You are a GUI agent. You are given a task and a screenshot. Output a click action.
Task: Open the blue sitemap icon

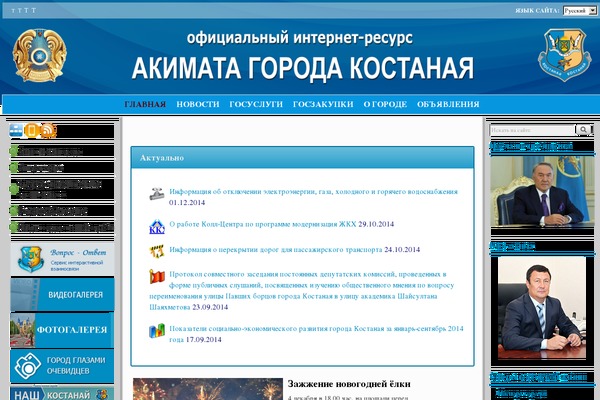click(x=16, y=131)
